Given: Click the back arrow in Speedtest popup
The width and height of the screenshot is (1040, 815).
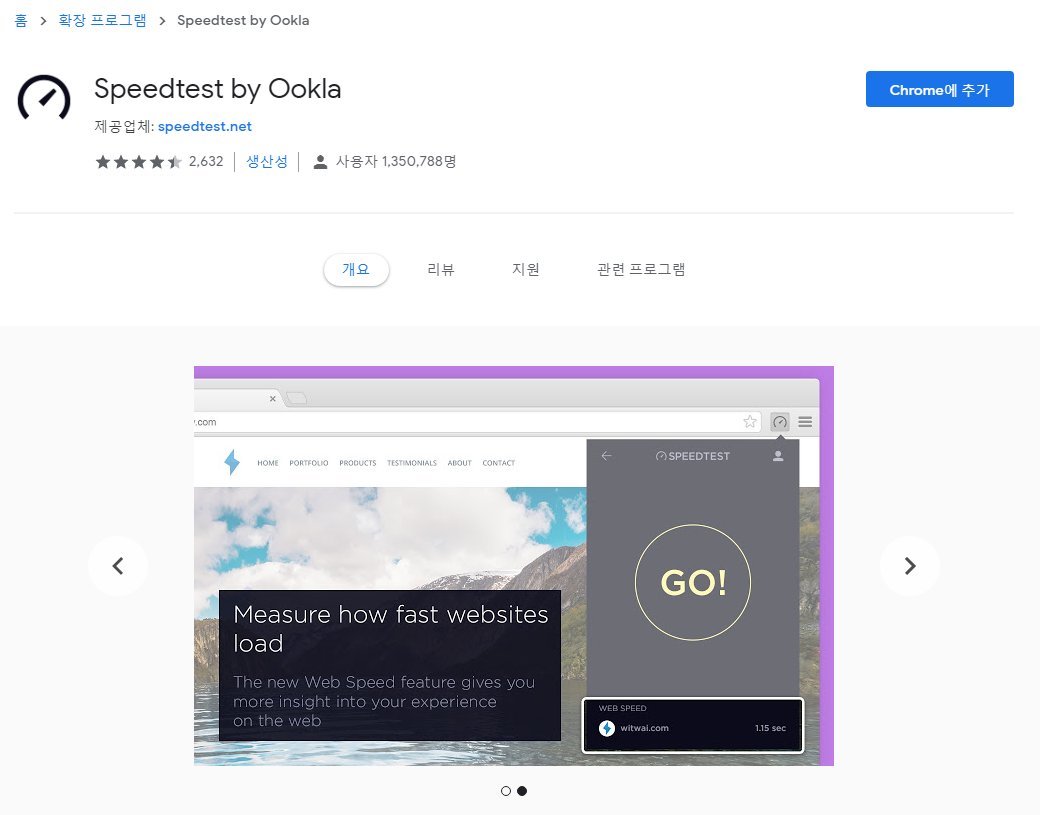Looking at the screenshot, I should click(606, 456).
